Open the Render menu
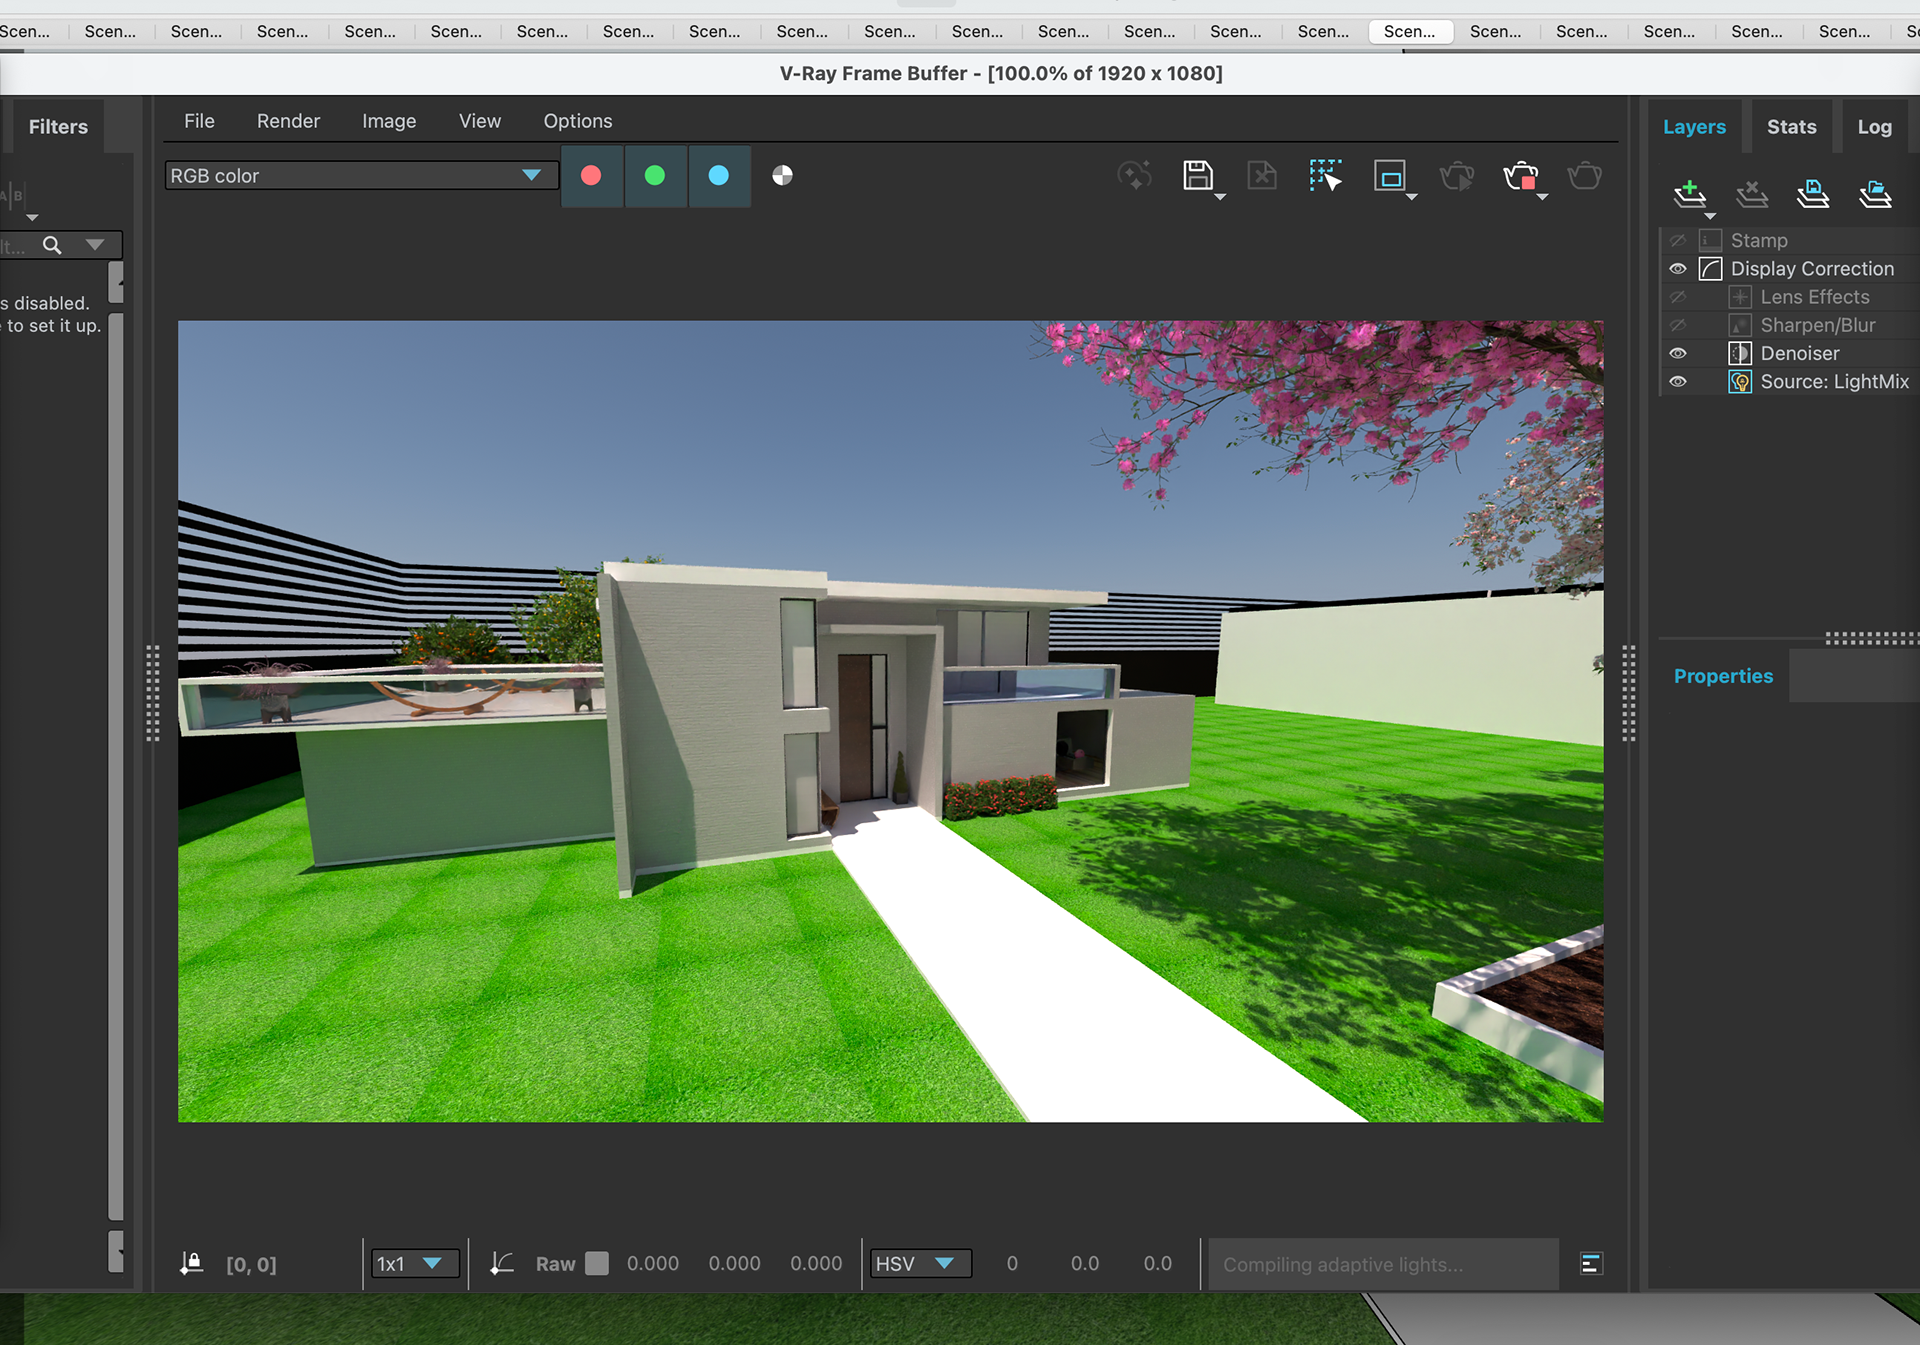This screenshot has width=1920, height=1345. point(288,121)
